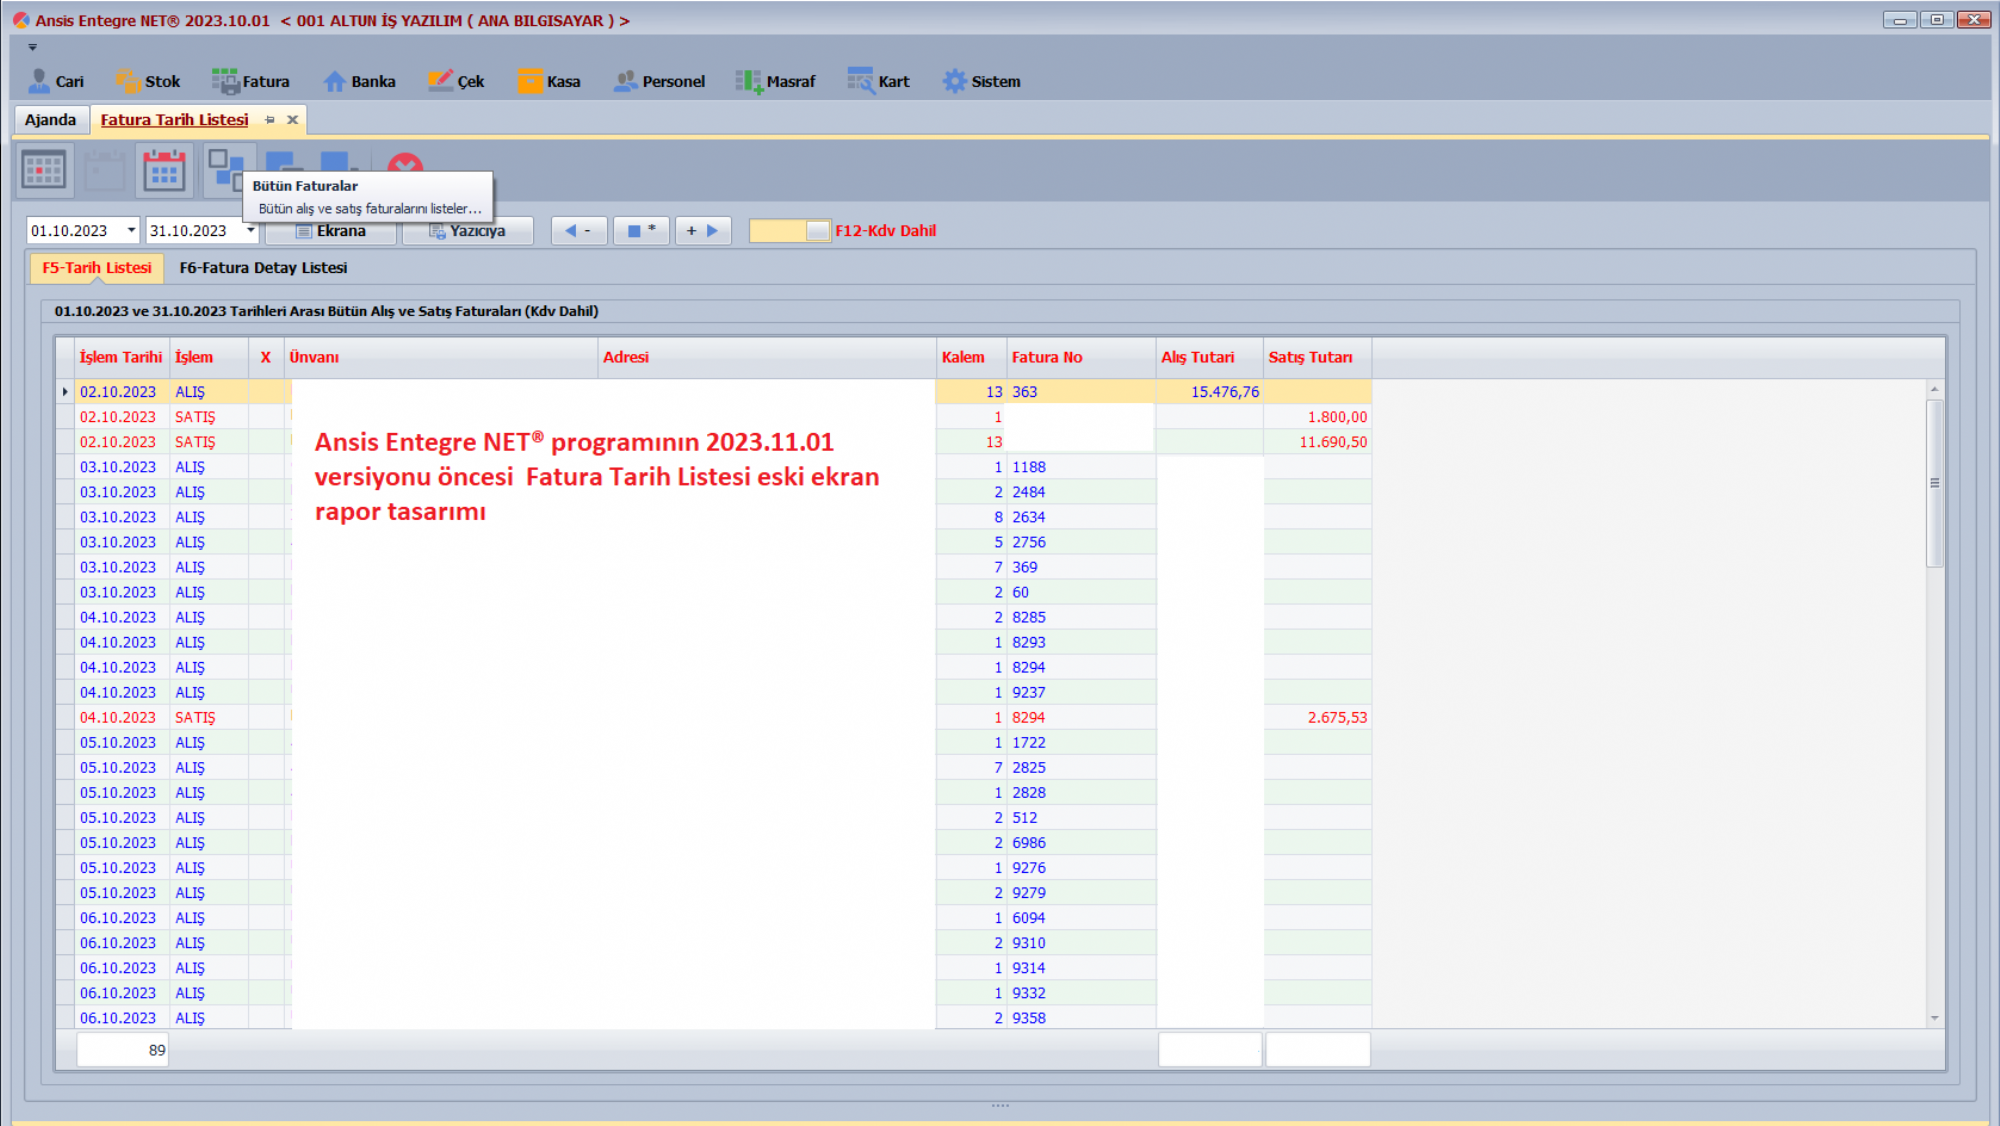Click the record count field showing 89
This screenshot has width=2000, height=1126.
pyautogui.click(x=123, y=1050)
